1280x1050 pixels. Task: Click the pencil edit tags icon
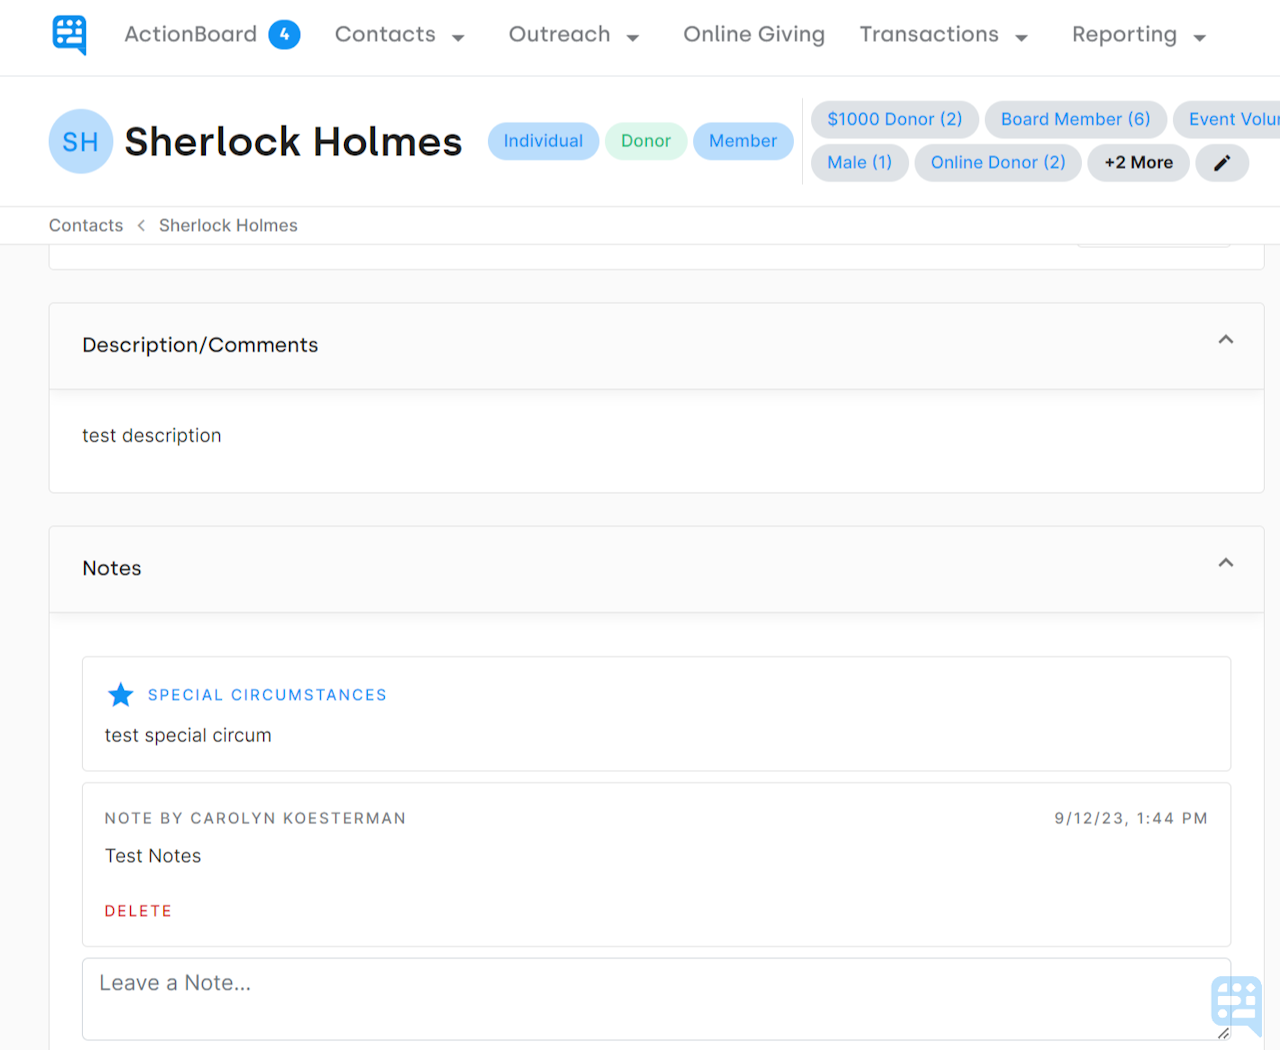(x=1222, y=163)
